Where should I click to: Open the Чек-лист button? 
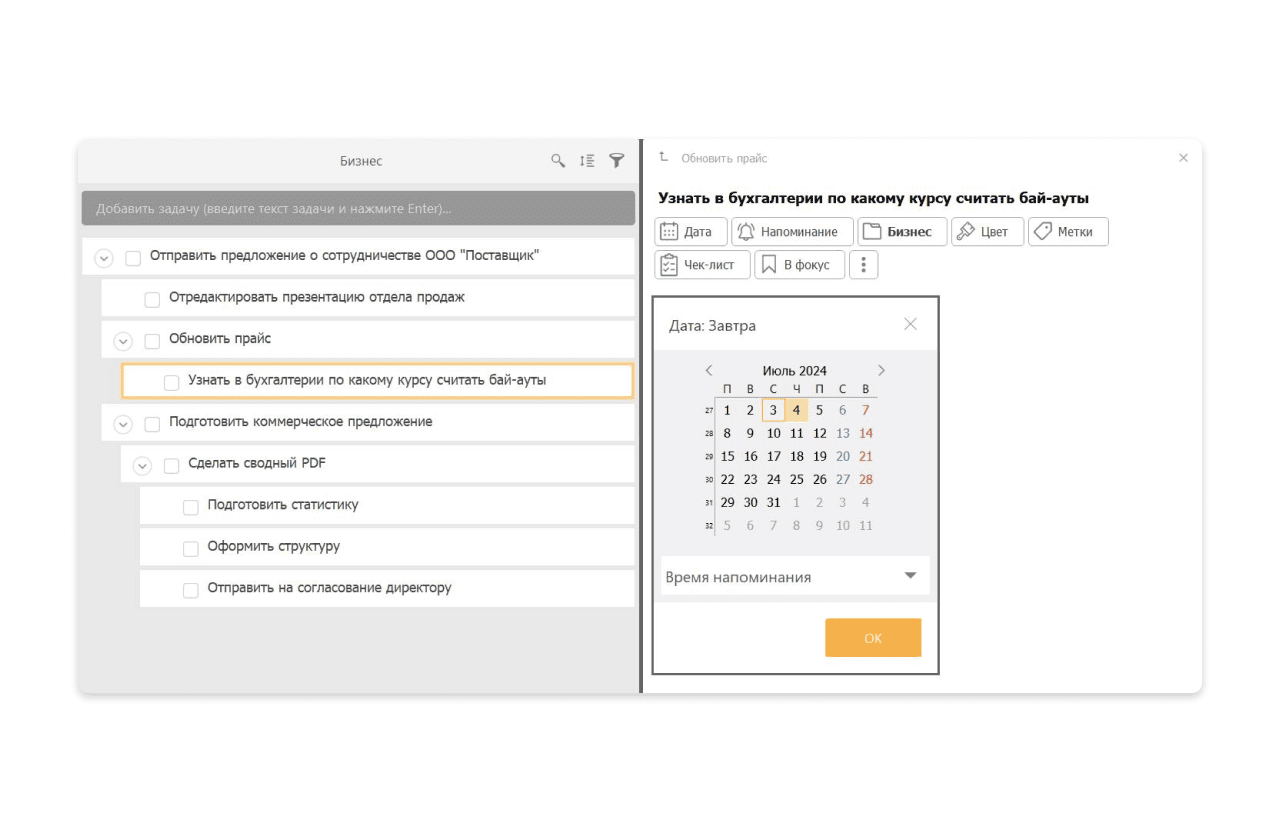(x=702, y=265)
